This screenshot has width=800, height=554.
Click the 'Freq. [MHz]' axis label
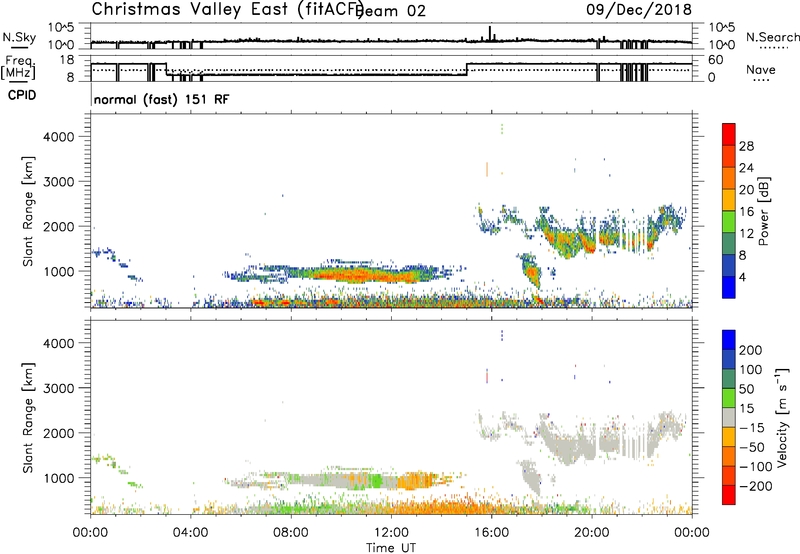coord(18,67)
